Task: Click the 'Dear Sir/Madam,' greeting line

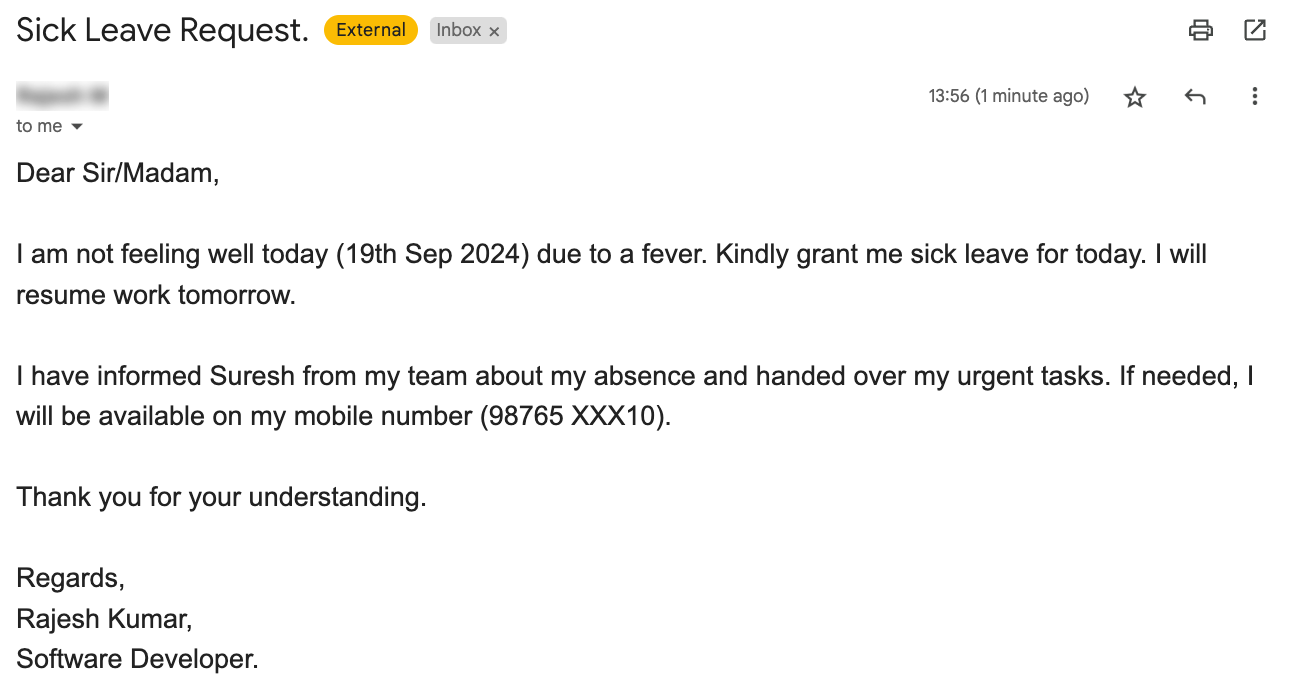Action: [117, 172]
